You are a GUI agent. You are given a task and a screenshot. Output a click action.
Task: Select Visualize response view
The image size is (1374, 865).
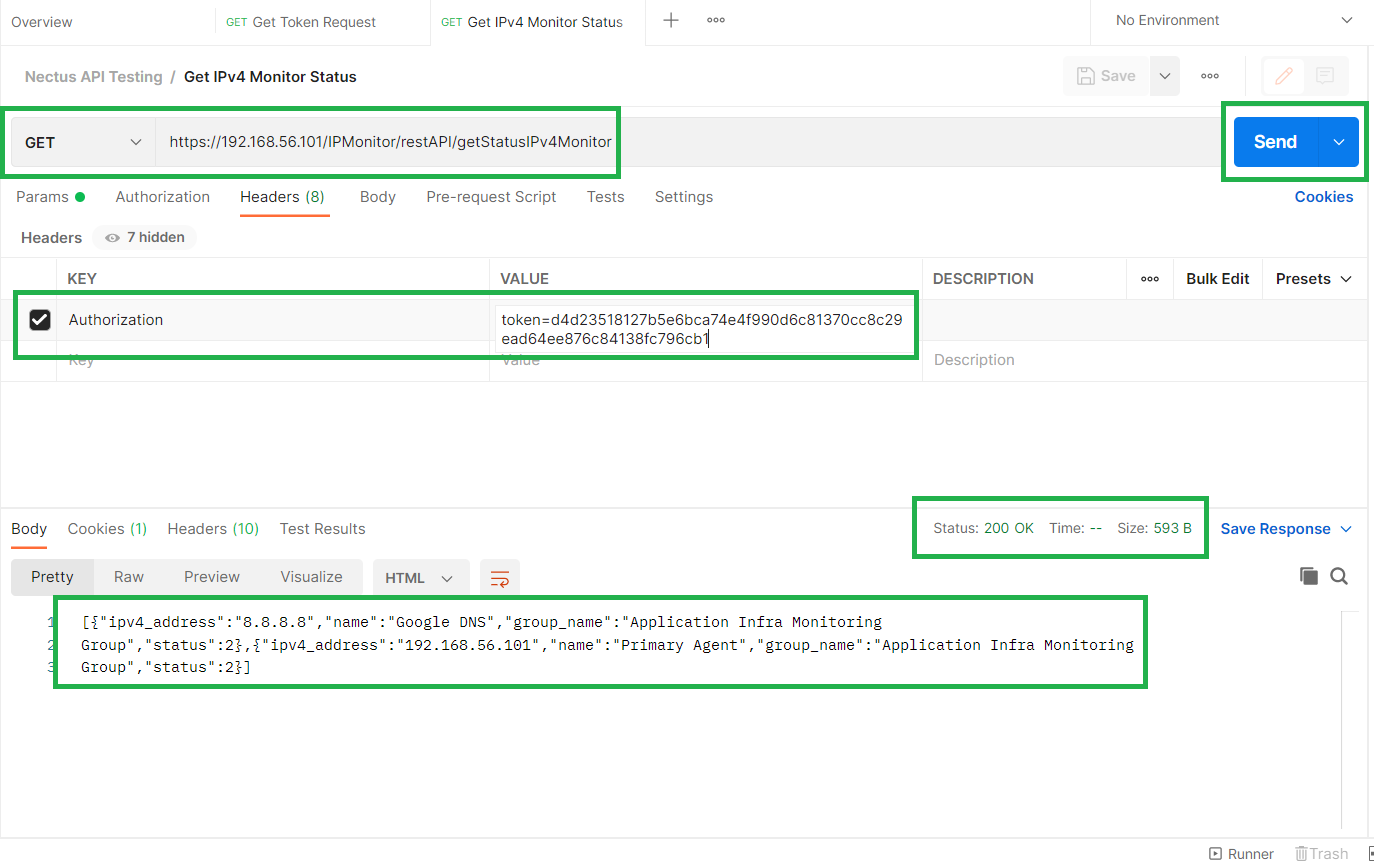311,577
